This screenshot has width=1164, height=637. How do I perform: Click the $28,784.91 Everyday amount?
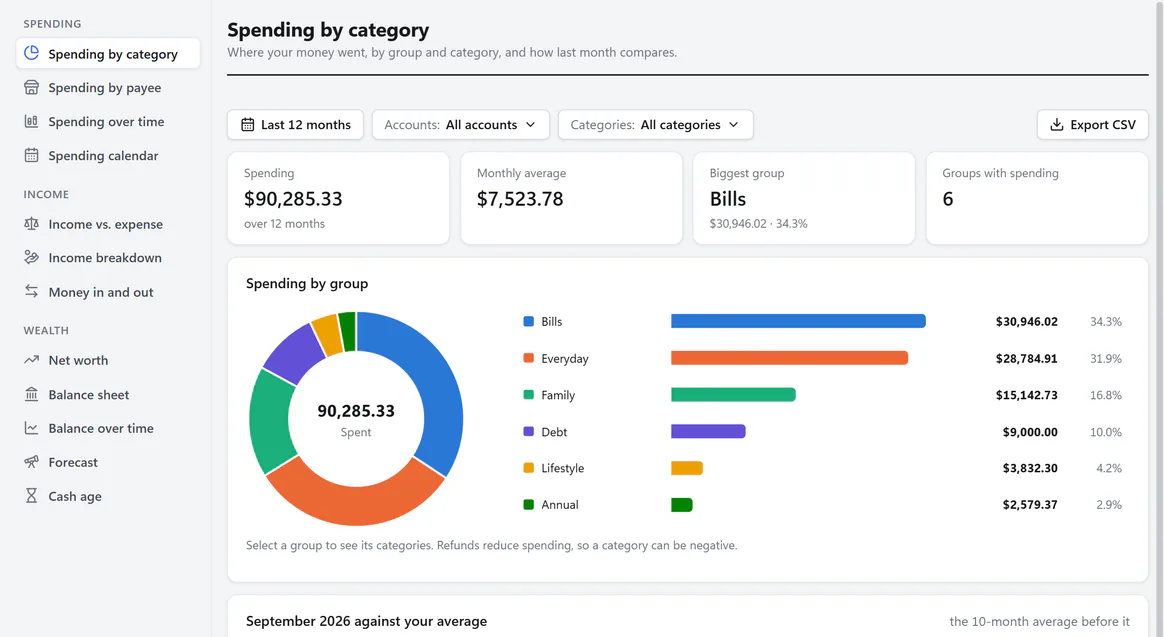point(1027,359)
